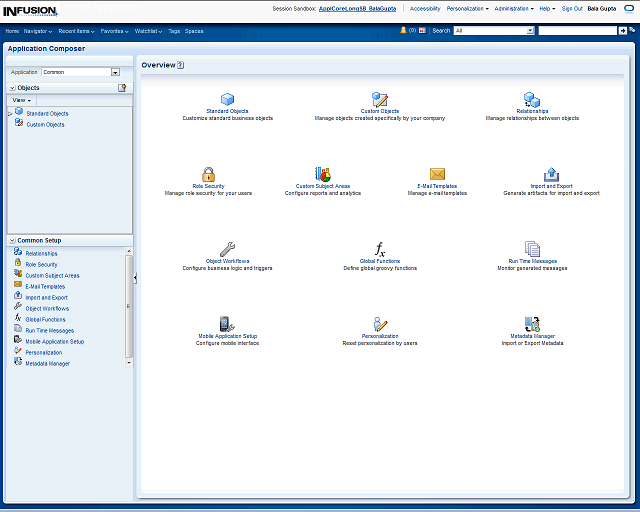Click inside the top search text field
This screenshot has width=640, height=512.
pos(577,31)
